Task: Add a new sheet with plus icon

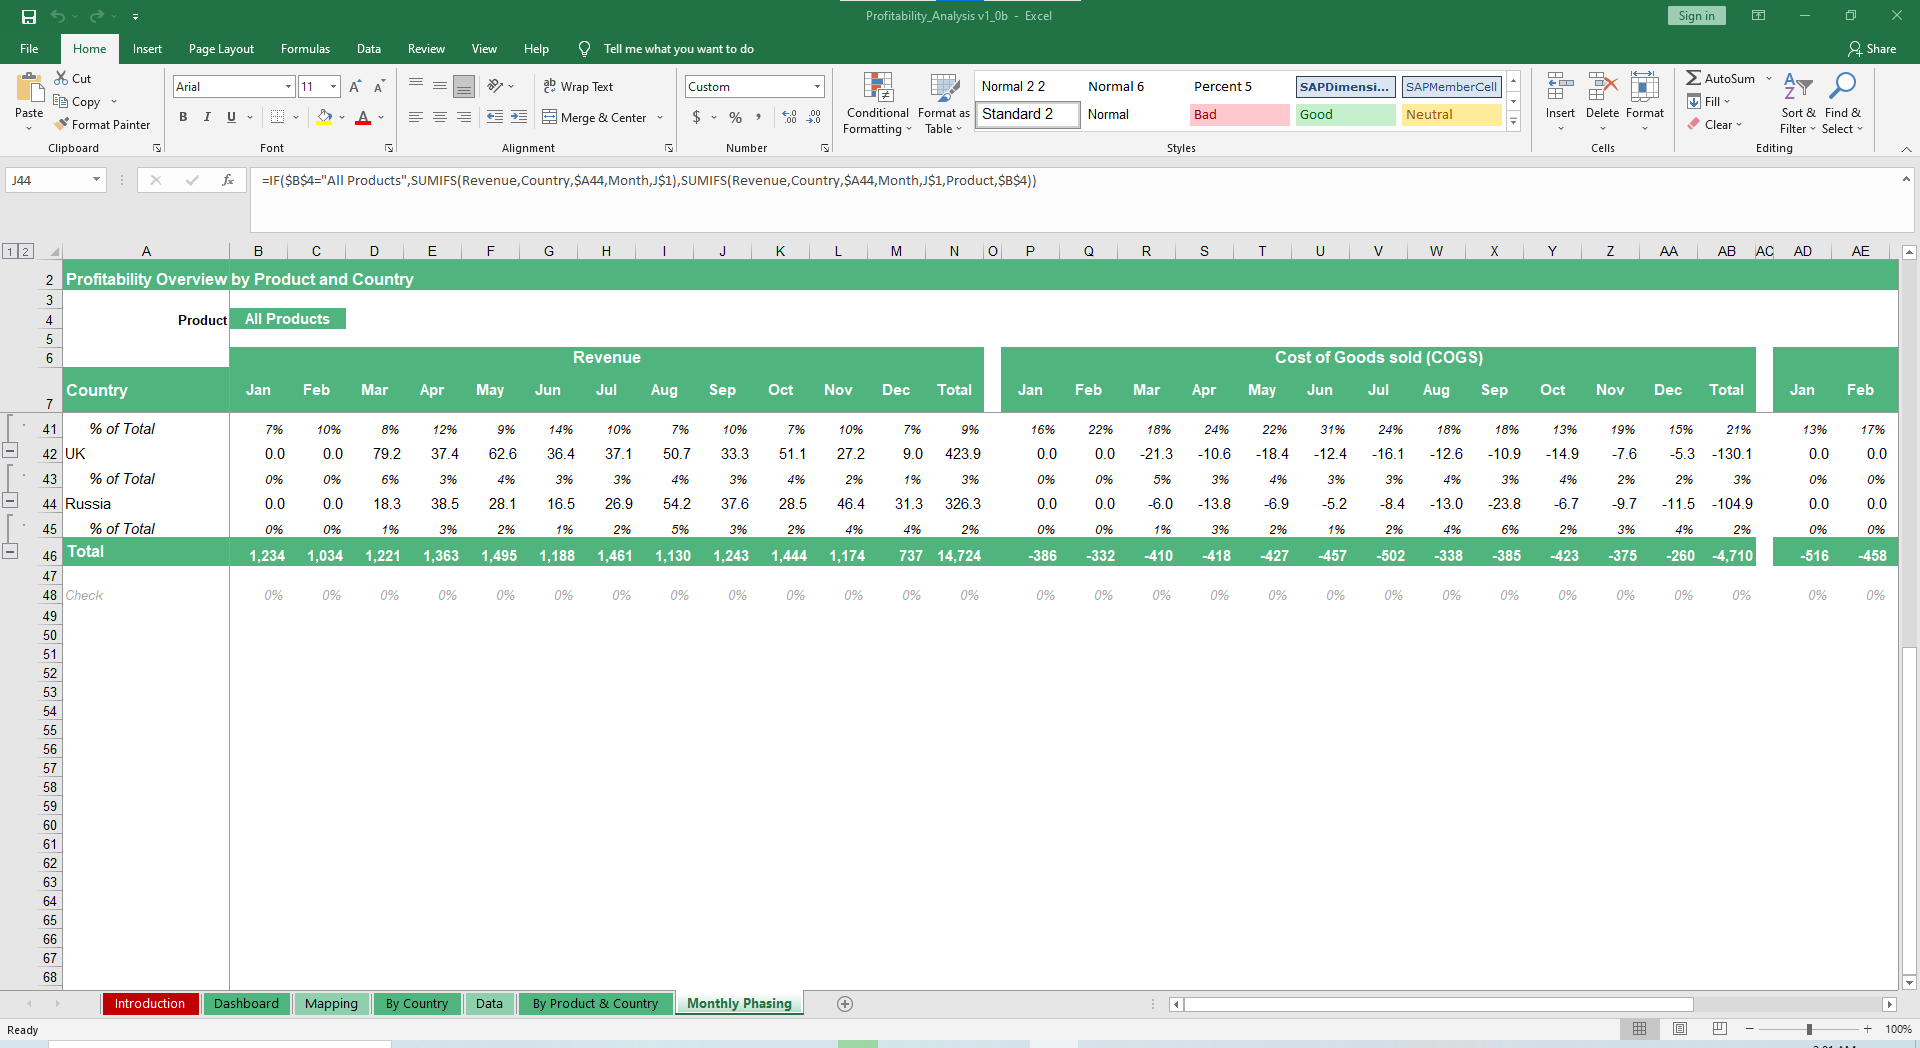Action: 845,1004
